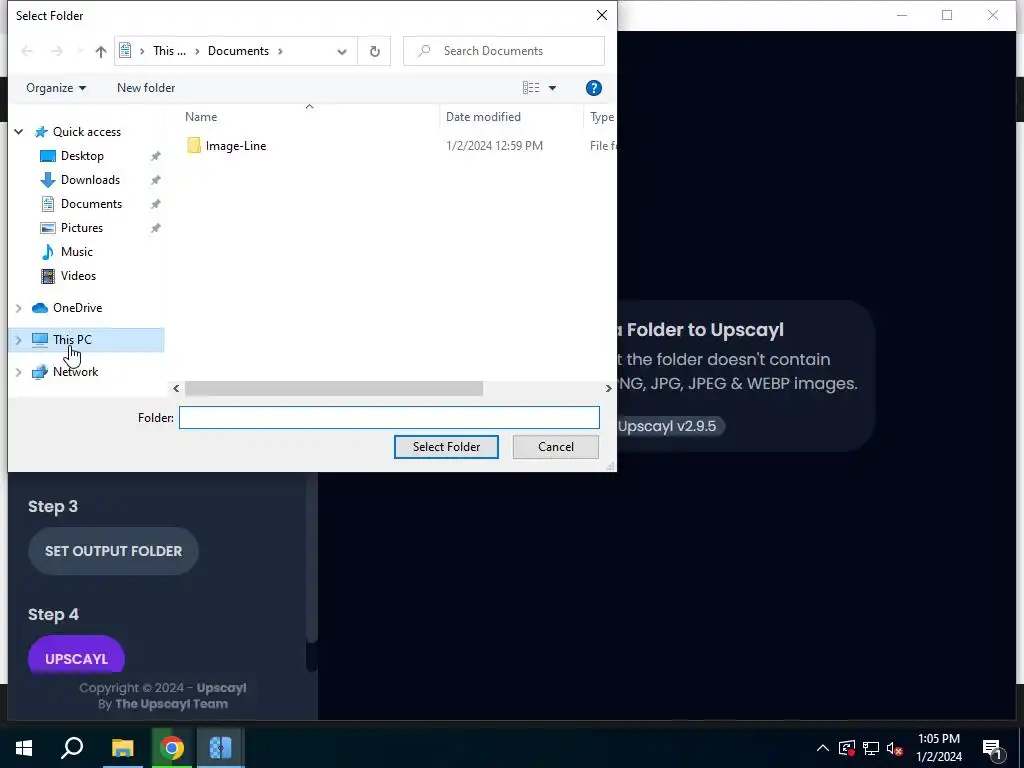Click SET OUTPUT FOLDER button in Upscayl
Image resolution: width=1024 pixels, height=768 pixels.
[114, 551]
